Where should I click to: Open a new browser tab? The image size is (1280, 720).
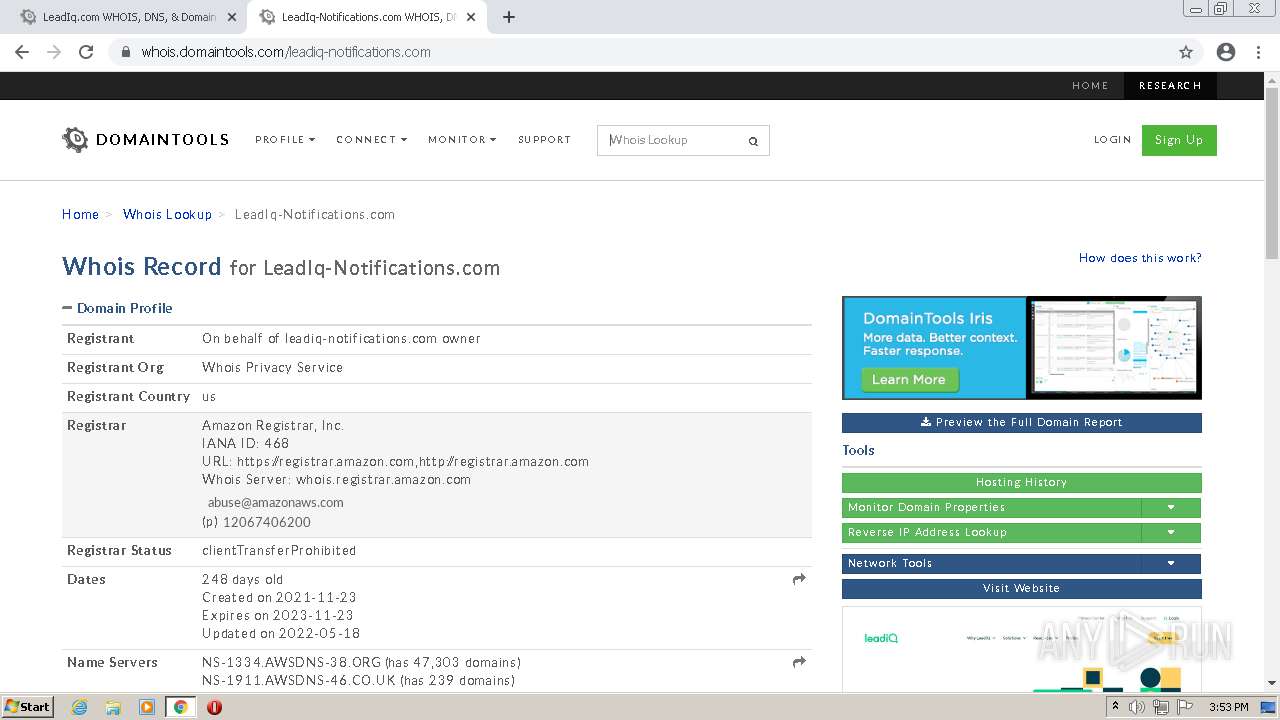pos(509,17)
